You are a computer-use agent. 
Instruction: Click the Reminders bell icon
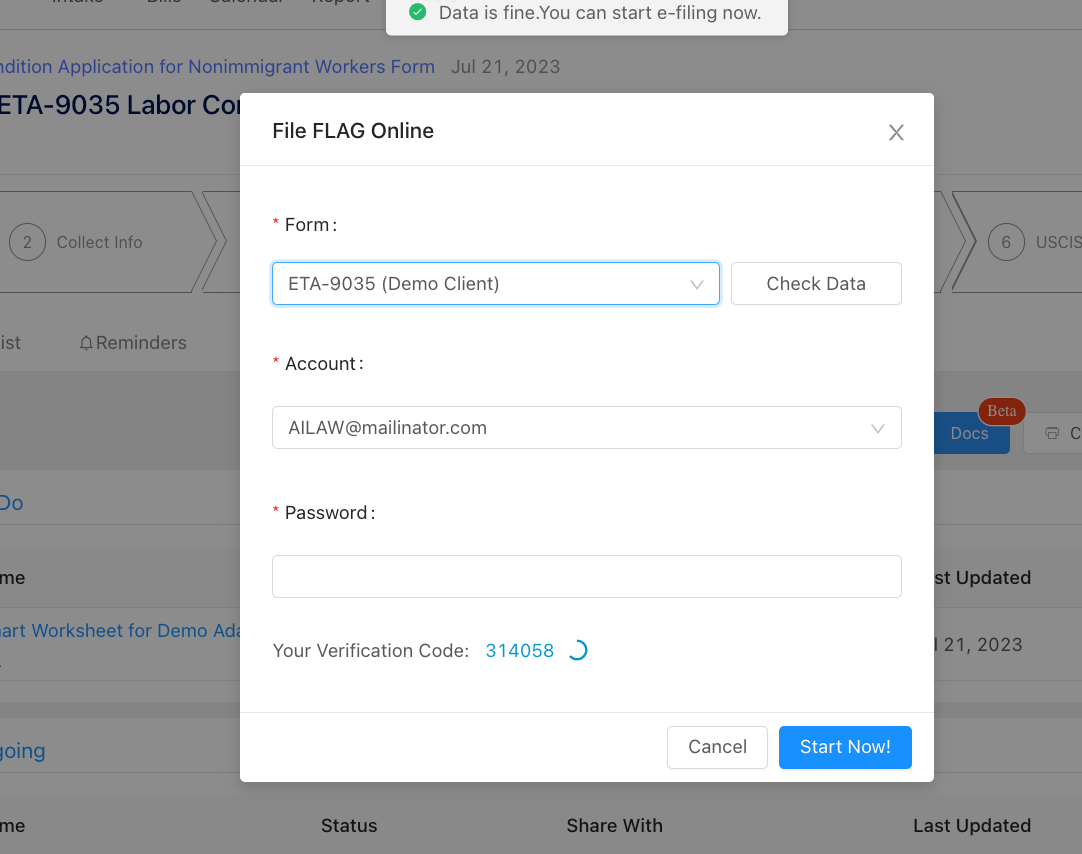pos(86,343)
